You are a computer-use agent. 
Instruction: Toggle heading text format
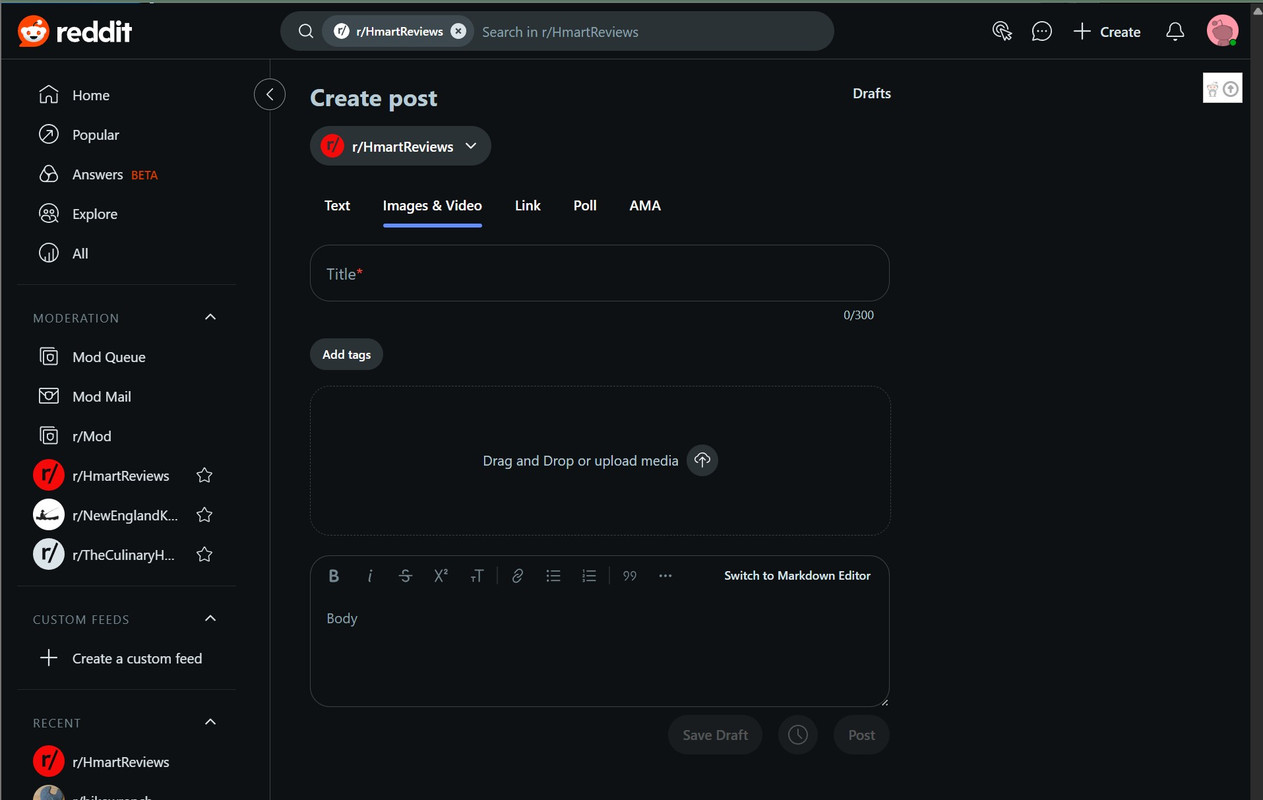click(x=477, y=576)
